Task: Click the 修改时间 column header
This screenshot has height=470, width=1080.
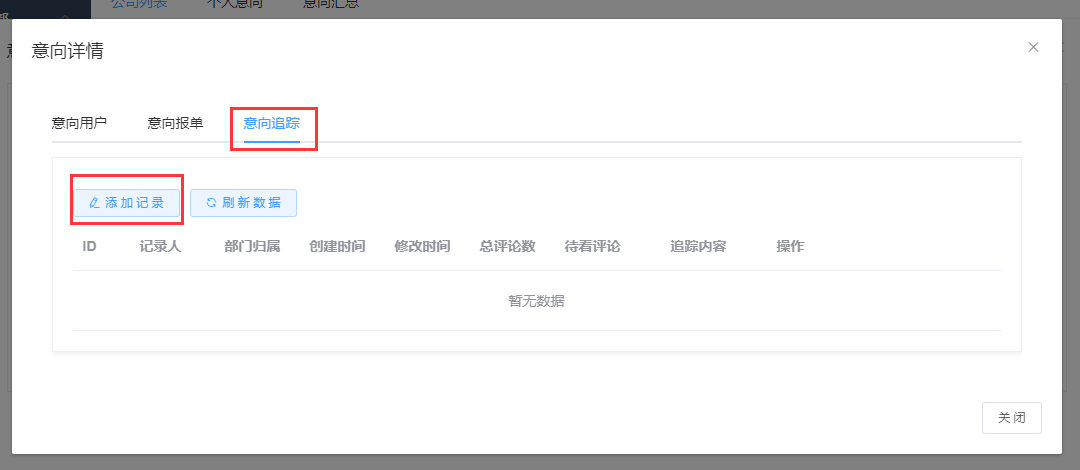Action: 422,246
